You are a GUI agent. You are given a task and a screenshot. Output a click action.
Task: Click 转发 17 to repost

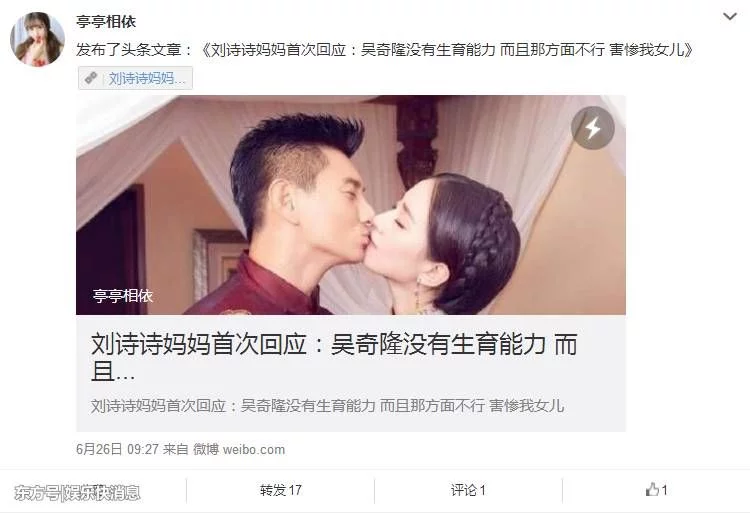coord(280,490)
